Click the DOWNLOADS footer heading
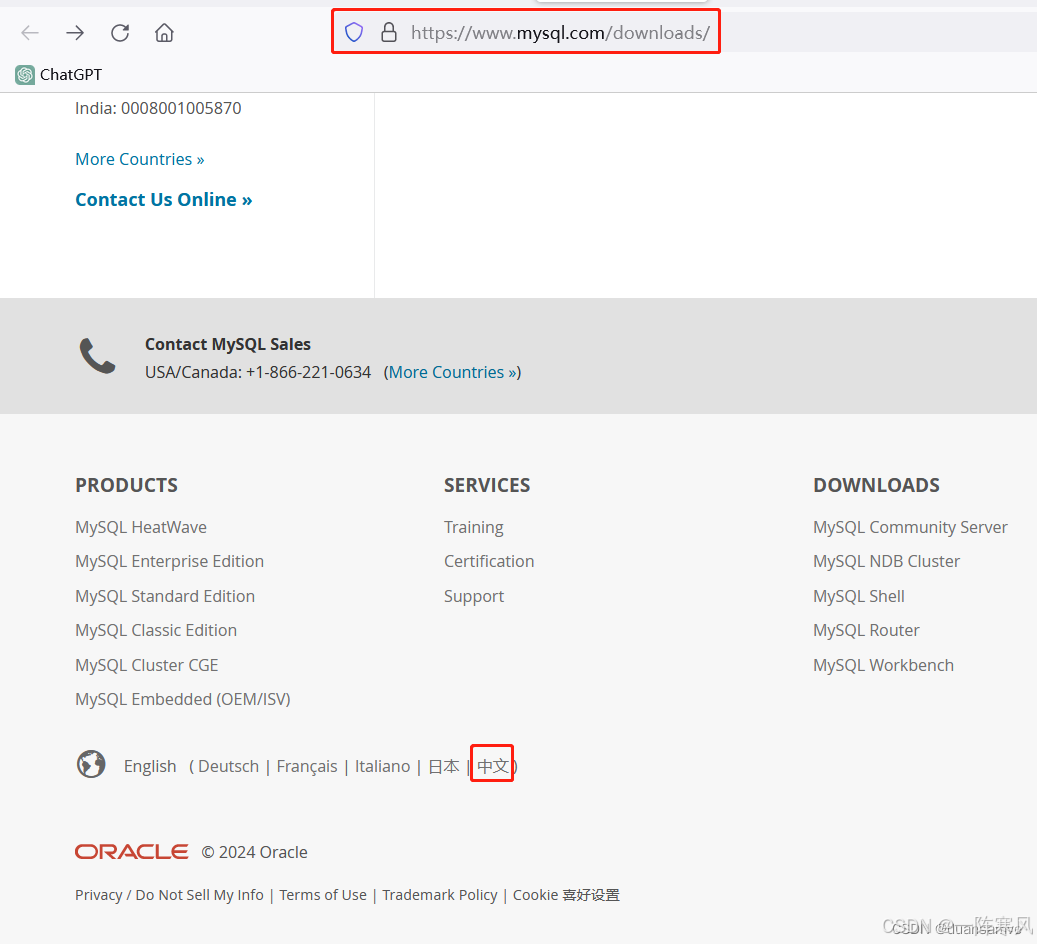This screenshot has width=1037, height=944. (876, 485)
